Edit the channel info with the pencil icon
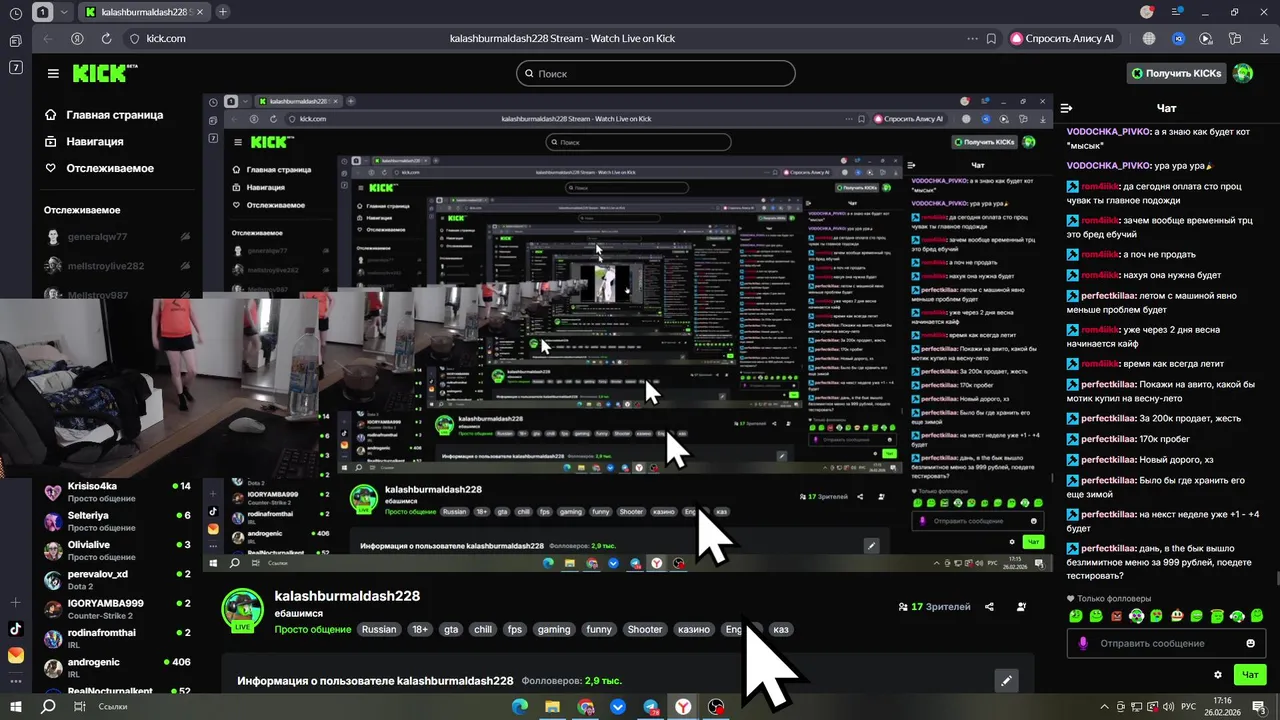Viewport: 1280px width, 720px height. click(1007, 681)
